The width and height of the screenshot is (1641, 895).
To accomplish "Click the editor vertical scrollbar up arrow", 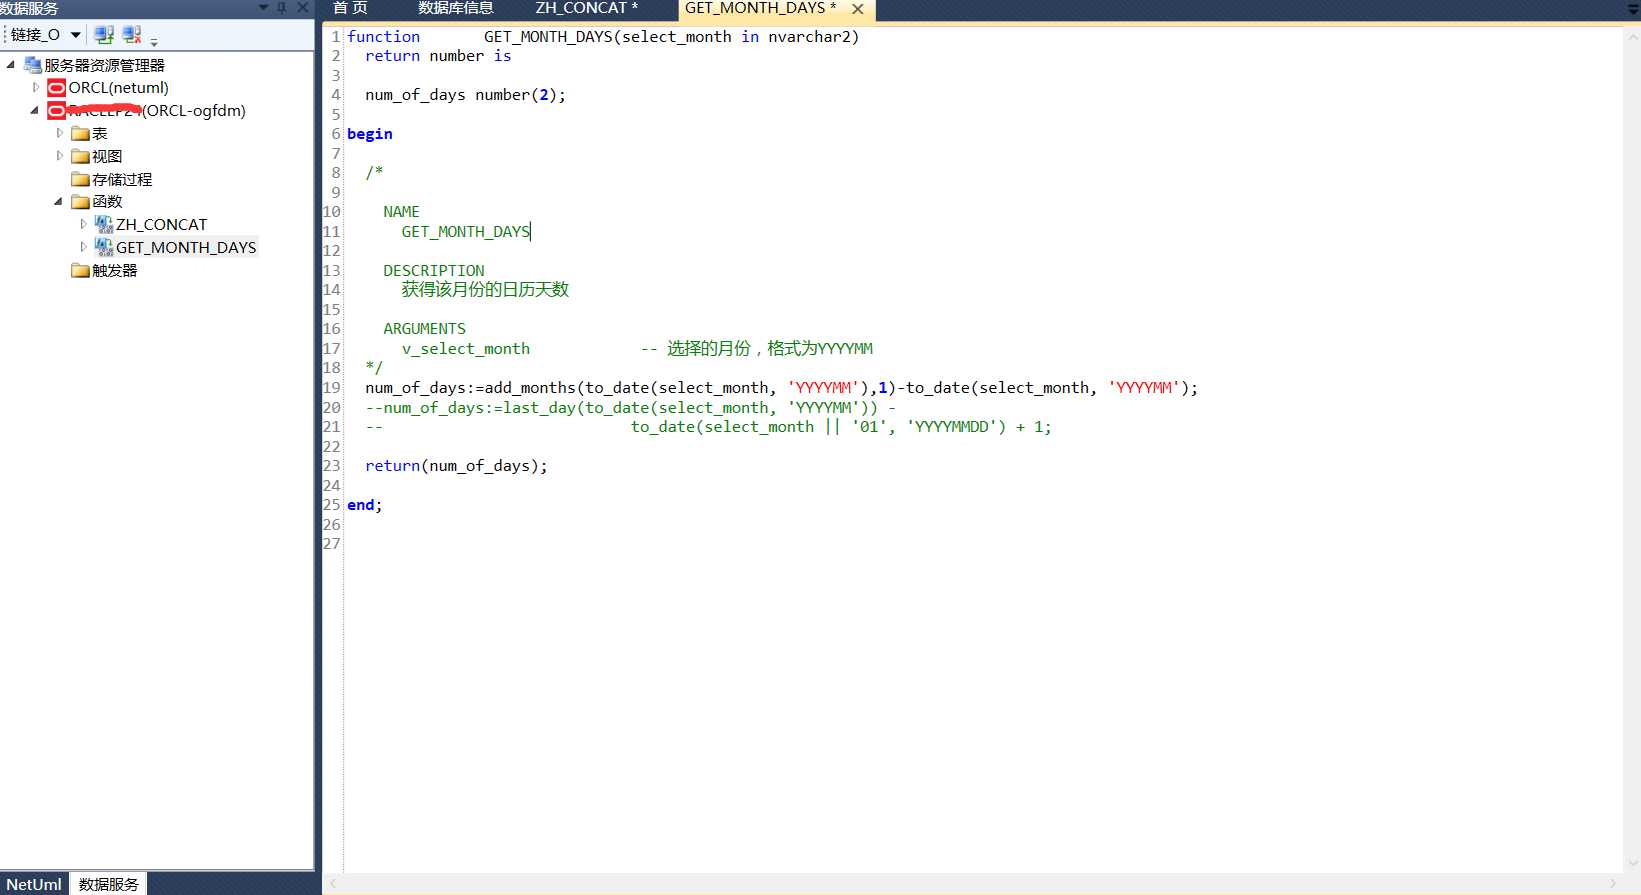I will click(1632, 36).
